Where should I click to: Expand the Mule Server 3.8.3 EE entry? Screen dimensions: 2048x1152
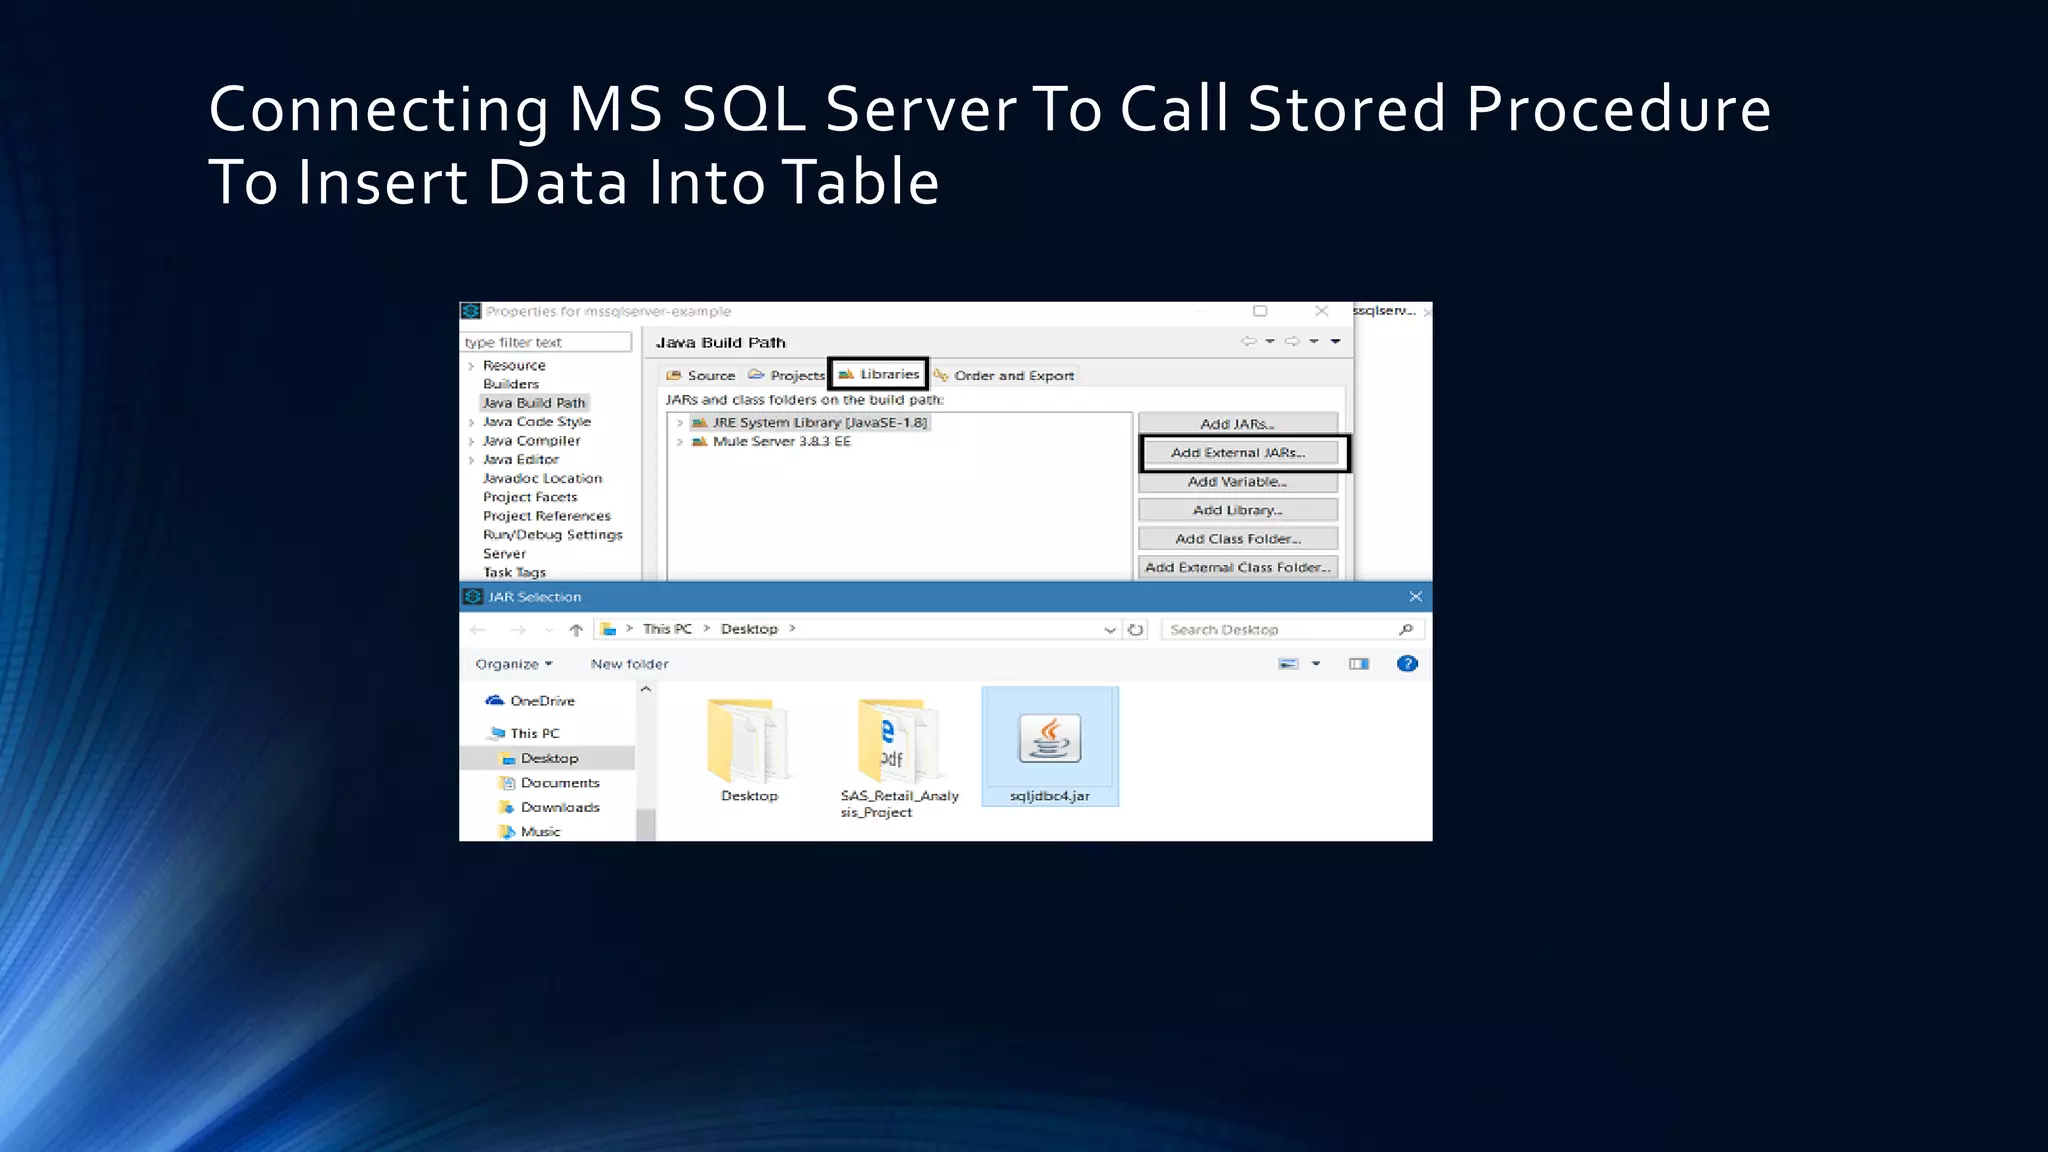tap(679, 441)
